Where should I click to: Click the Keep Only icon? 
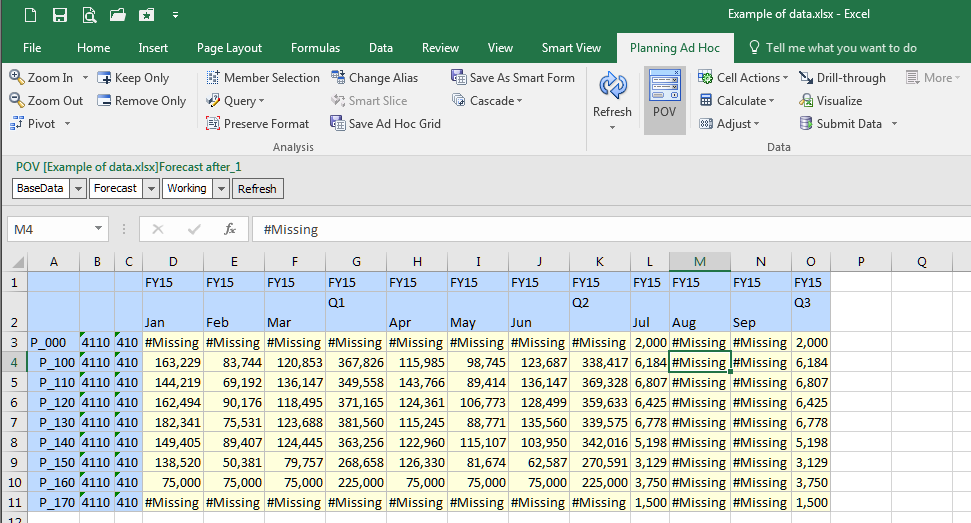[x=105, y=78]
